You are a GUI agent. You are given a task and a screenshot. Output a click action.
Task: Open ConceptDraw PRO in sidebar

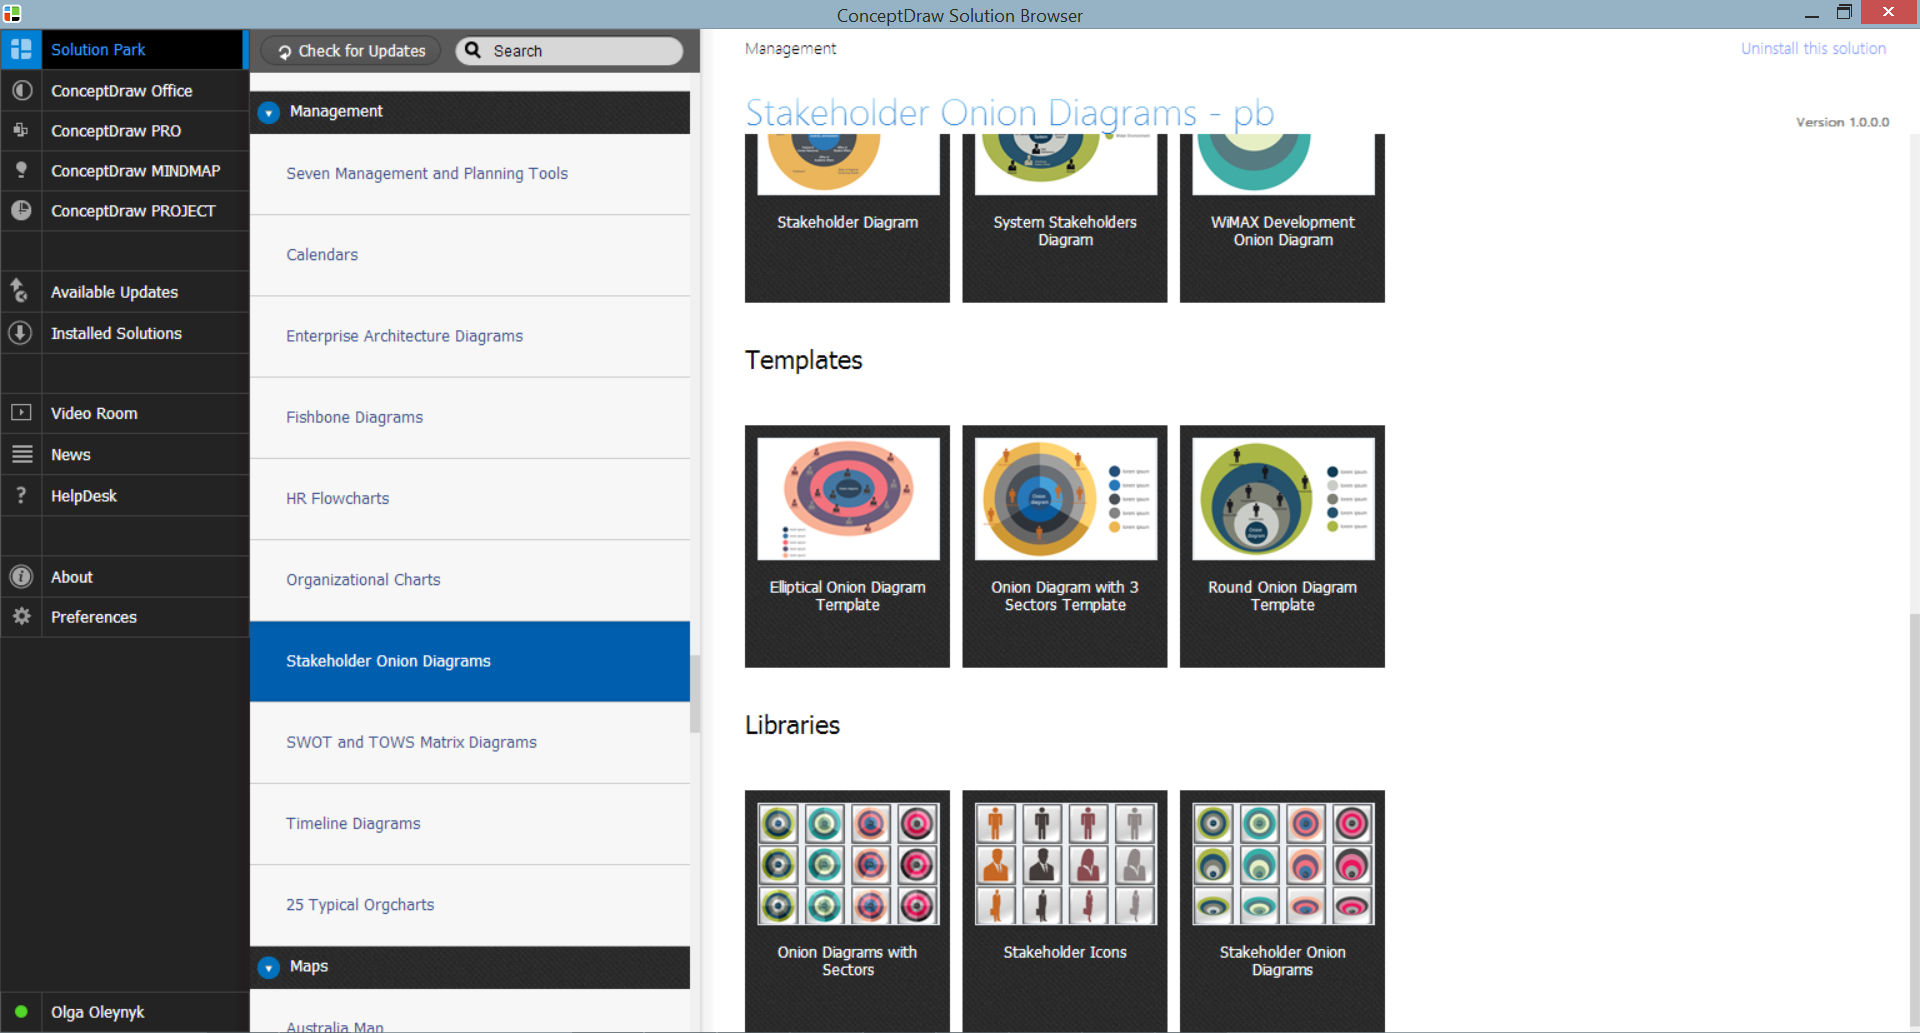pyautogui.click(x=124, y=130)
